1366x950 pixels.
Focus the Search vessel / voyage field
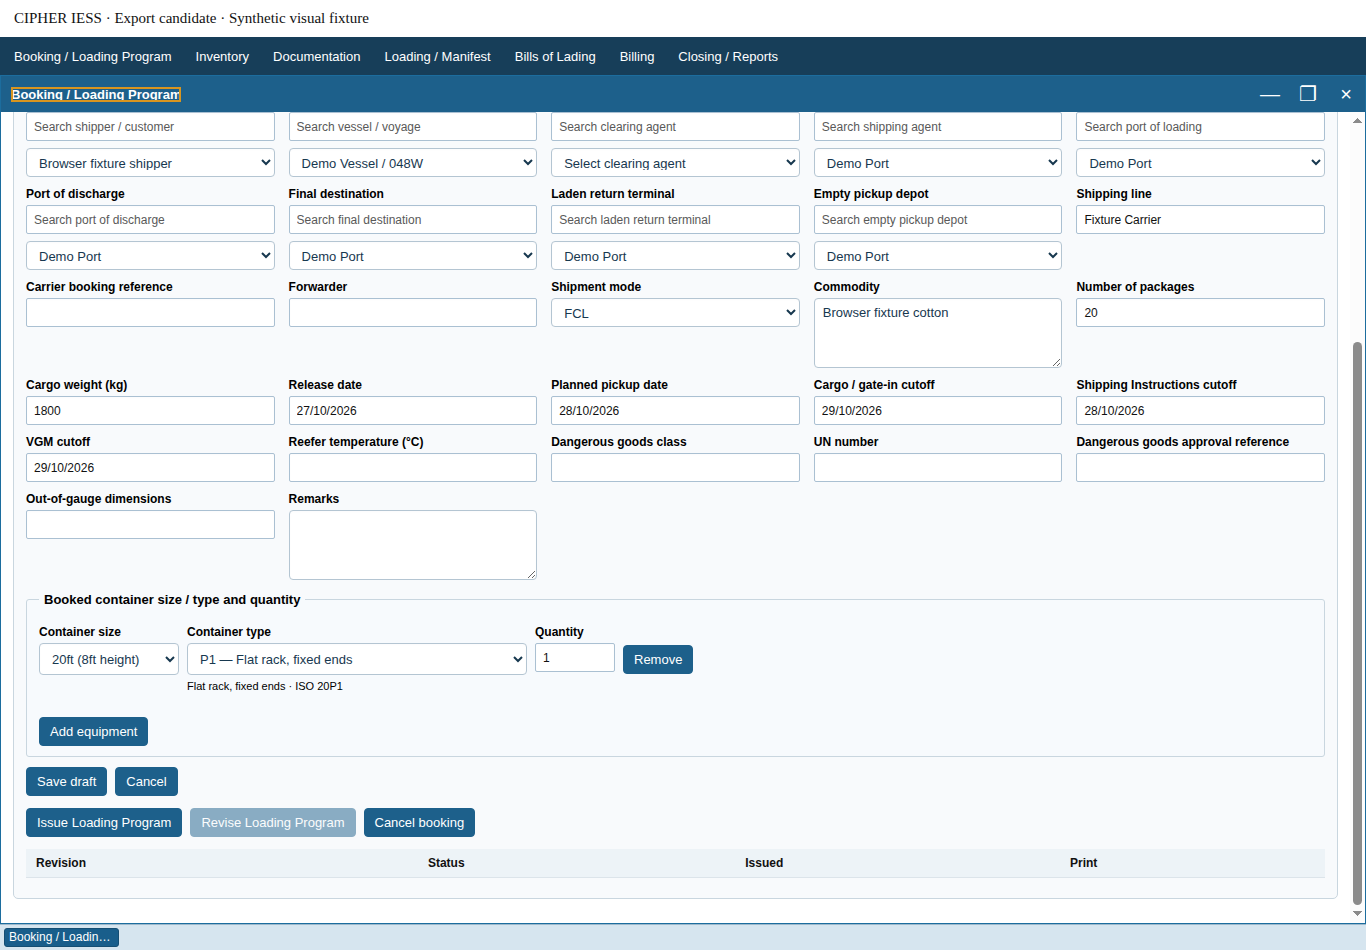click(413, 127)
